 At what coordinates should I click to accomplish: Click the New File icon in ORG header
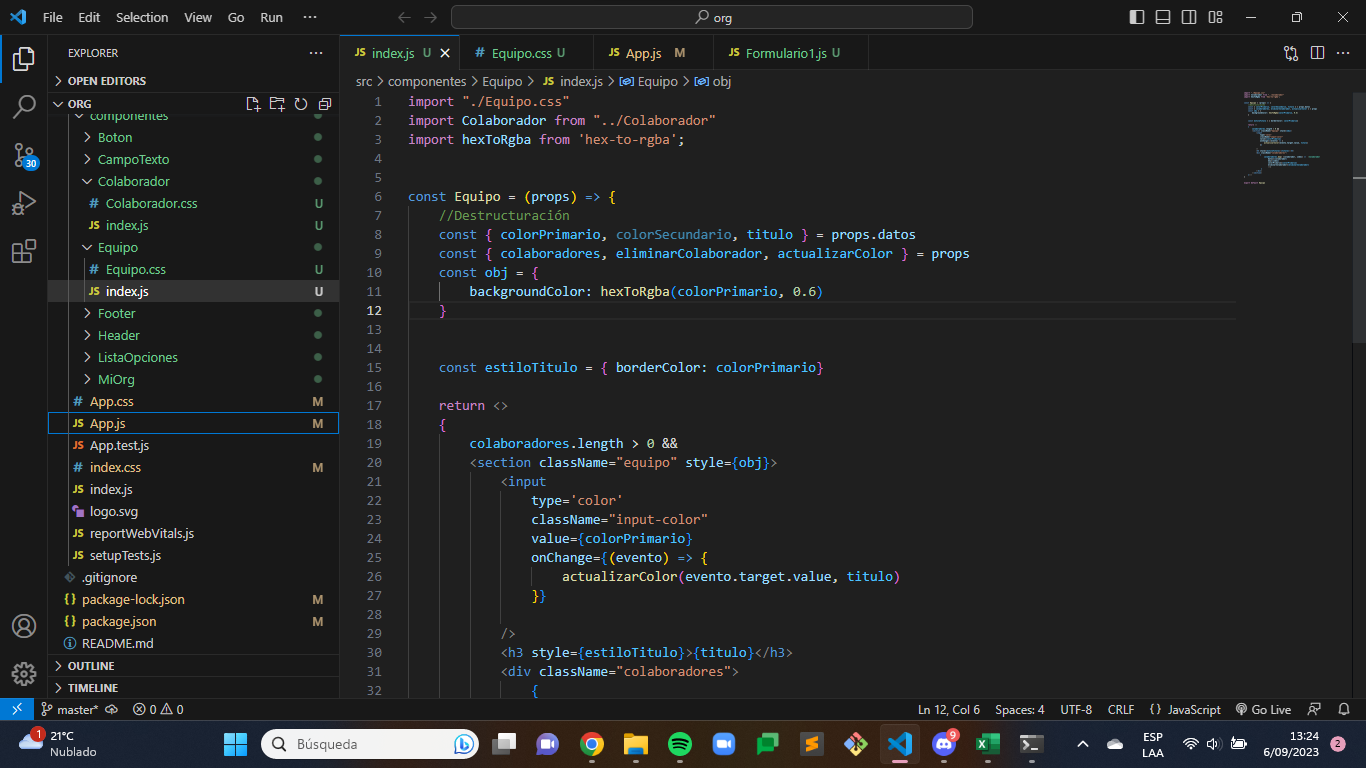(253, 104)
